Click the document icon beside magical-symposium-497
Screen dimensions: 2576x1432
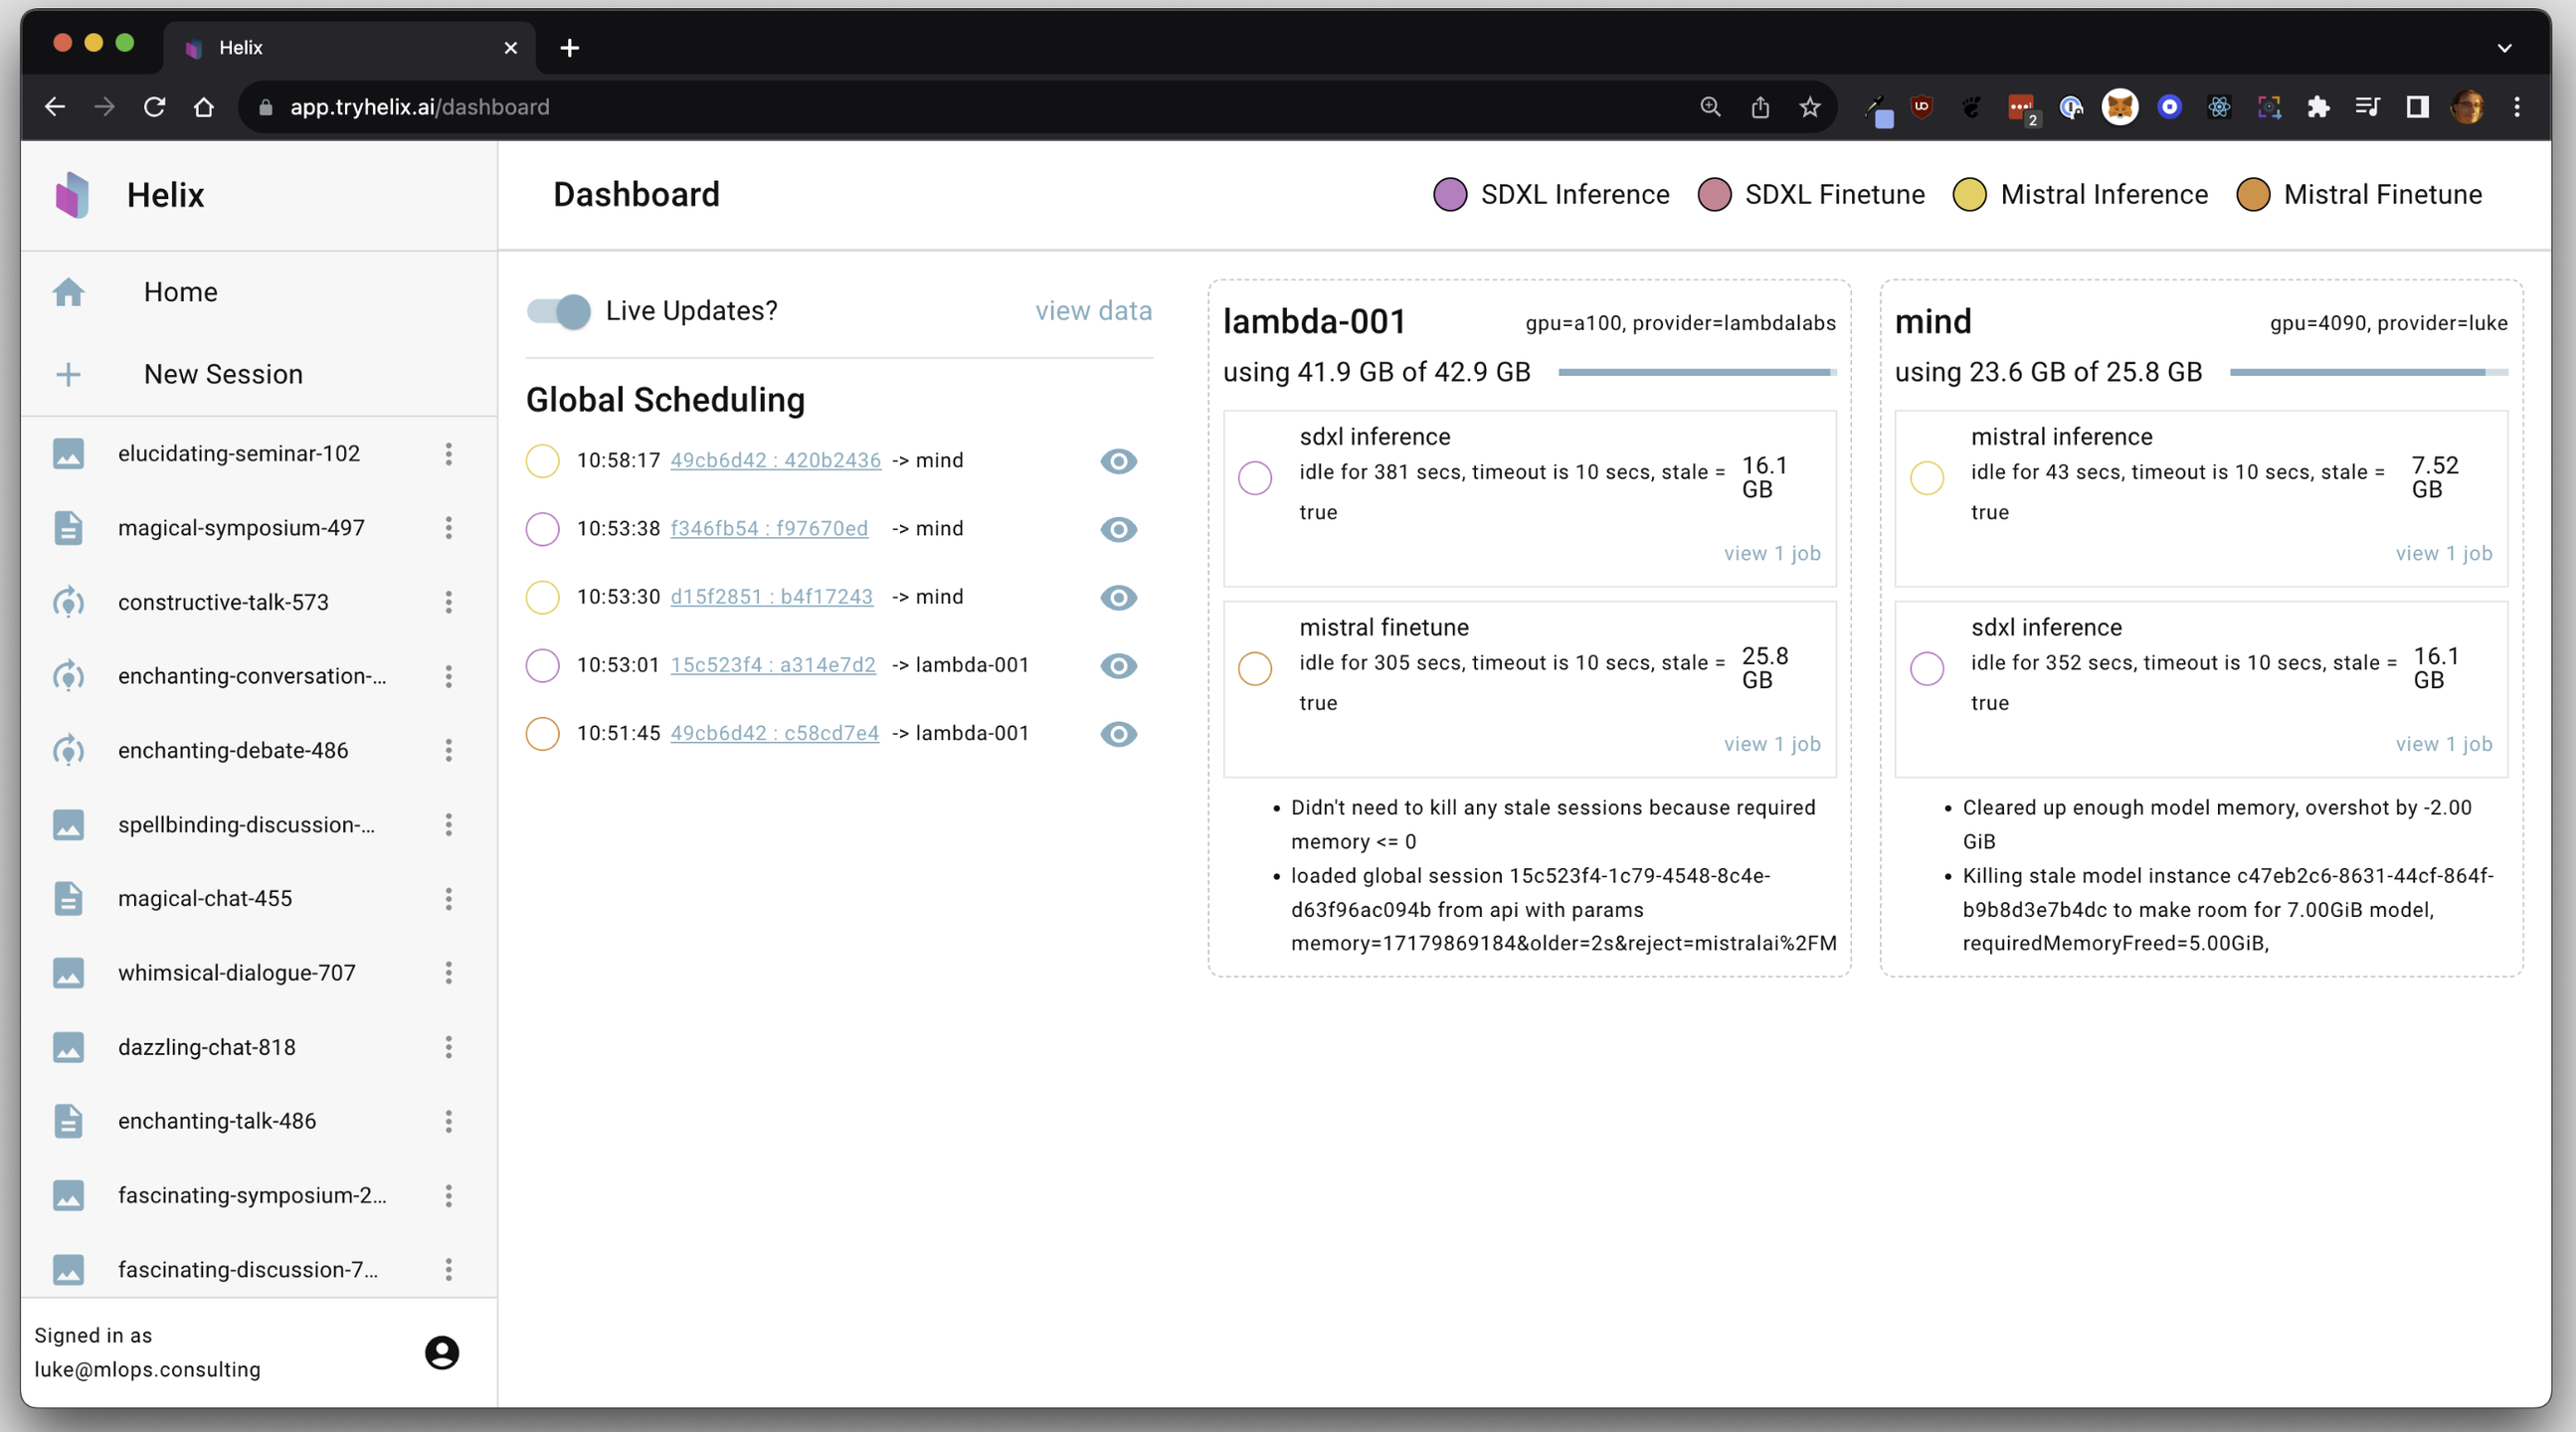click(68, 528)
